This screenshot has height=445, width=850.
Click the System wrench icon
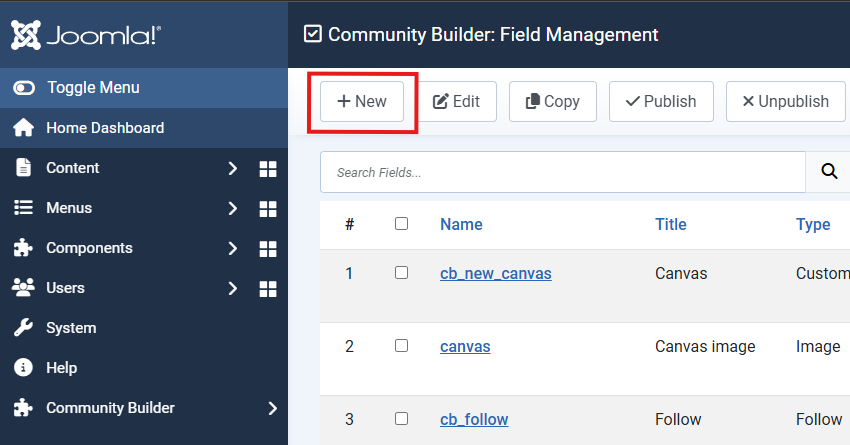pos(23,328)
